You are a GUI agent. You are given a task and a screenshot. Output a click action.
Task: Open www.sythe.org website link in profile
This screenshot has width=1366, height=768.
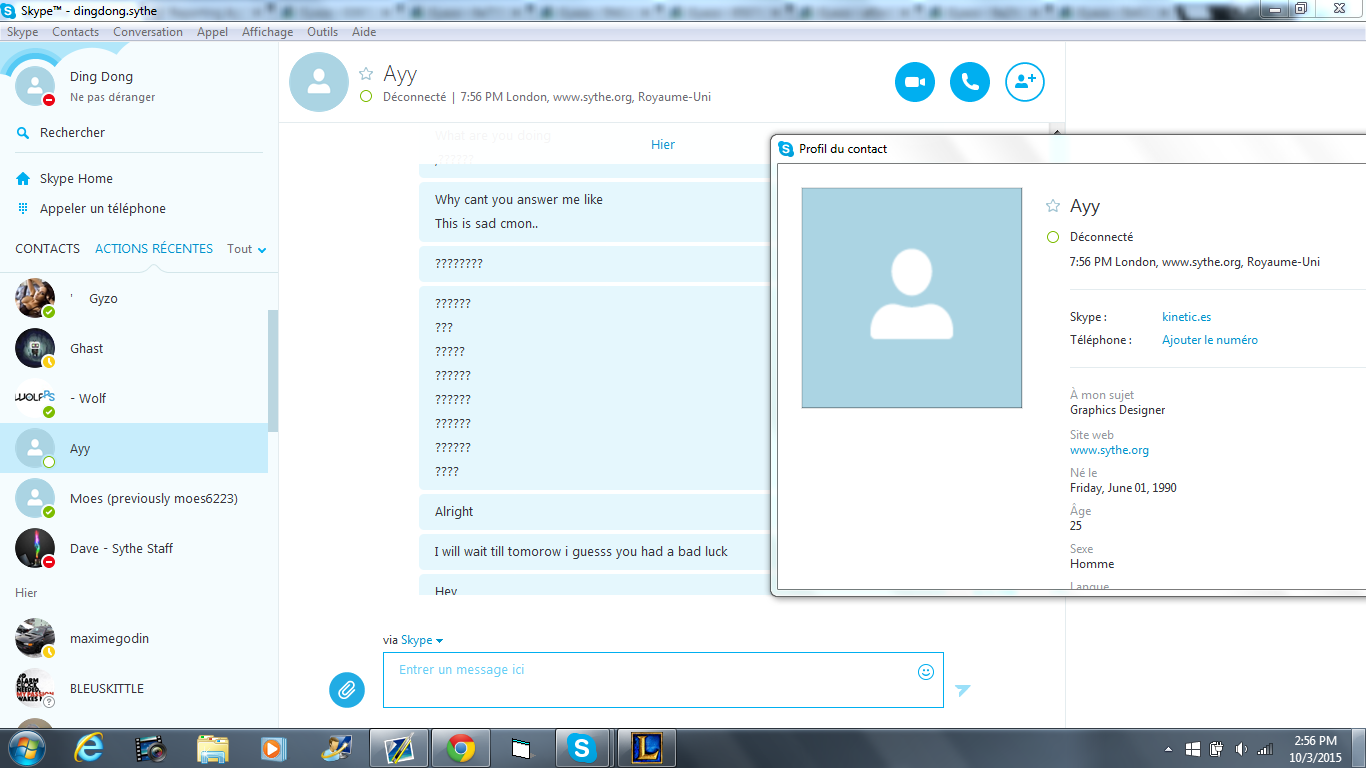[1109, 450]
